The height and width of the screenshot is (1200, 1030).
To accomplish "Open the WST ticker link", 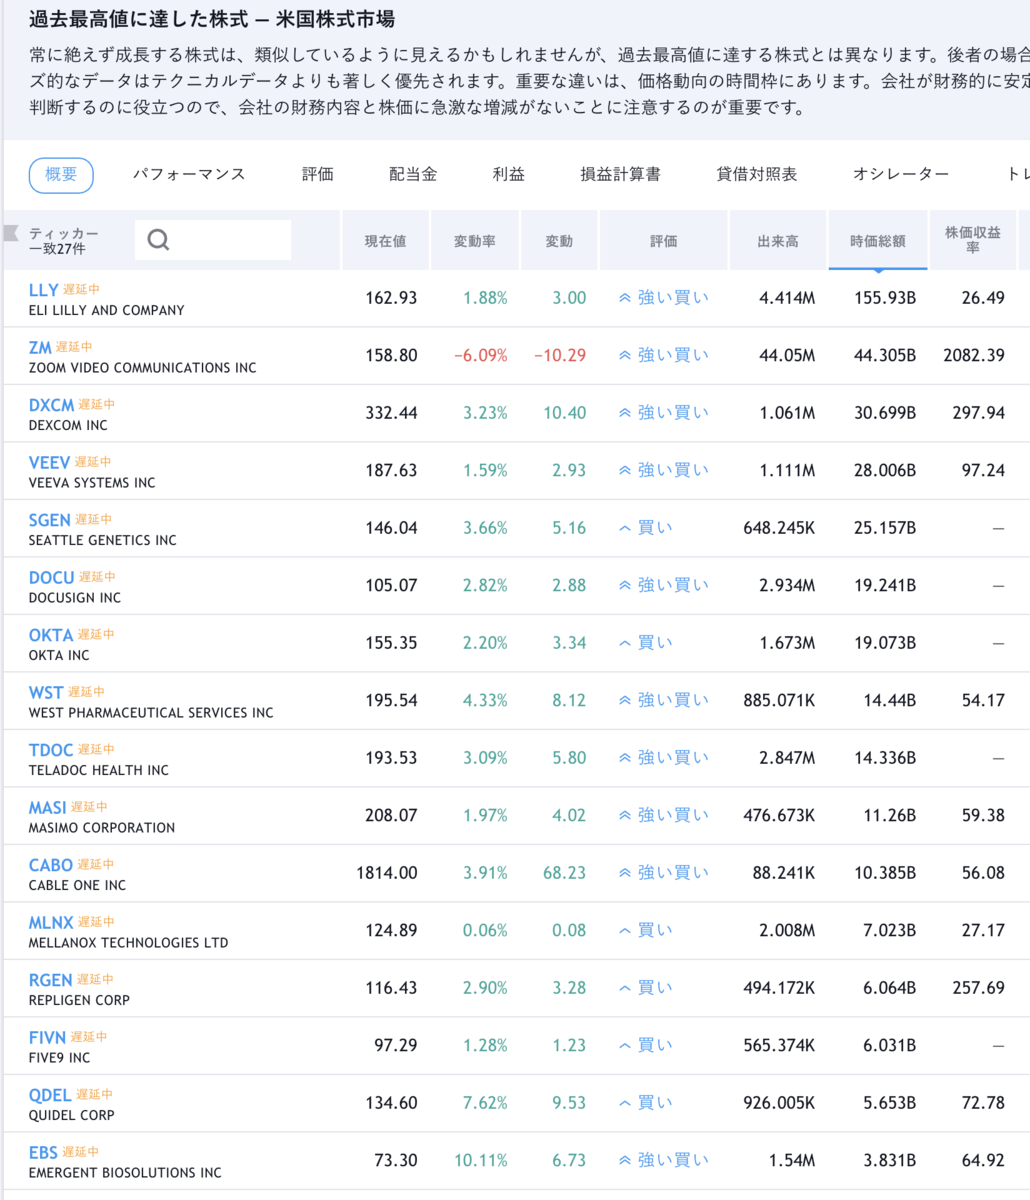I will [46, 692].
